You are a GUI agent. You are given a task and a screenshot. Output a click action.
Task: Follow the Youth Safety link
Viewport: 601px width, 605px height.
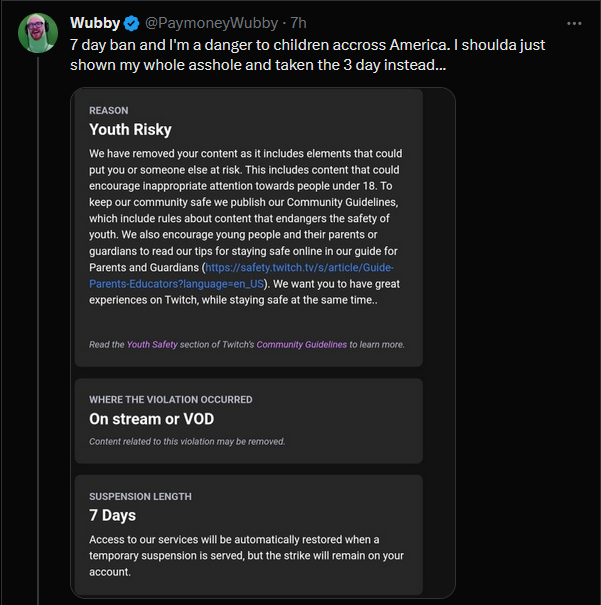point(149,344)
